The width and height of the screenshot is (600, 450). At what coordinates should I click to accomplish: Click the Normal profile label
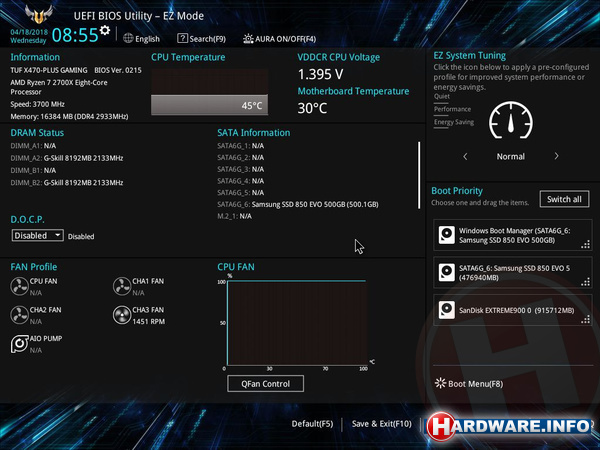pos(510,157)
